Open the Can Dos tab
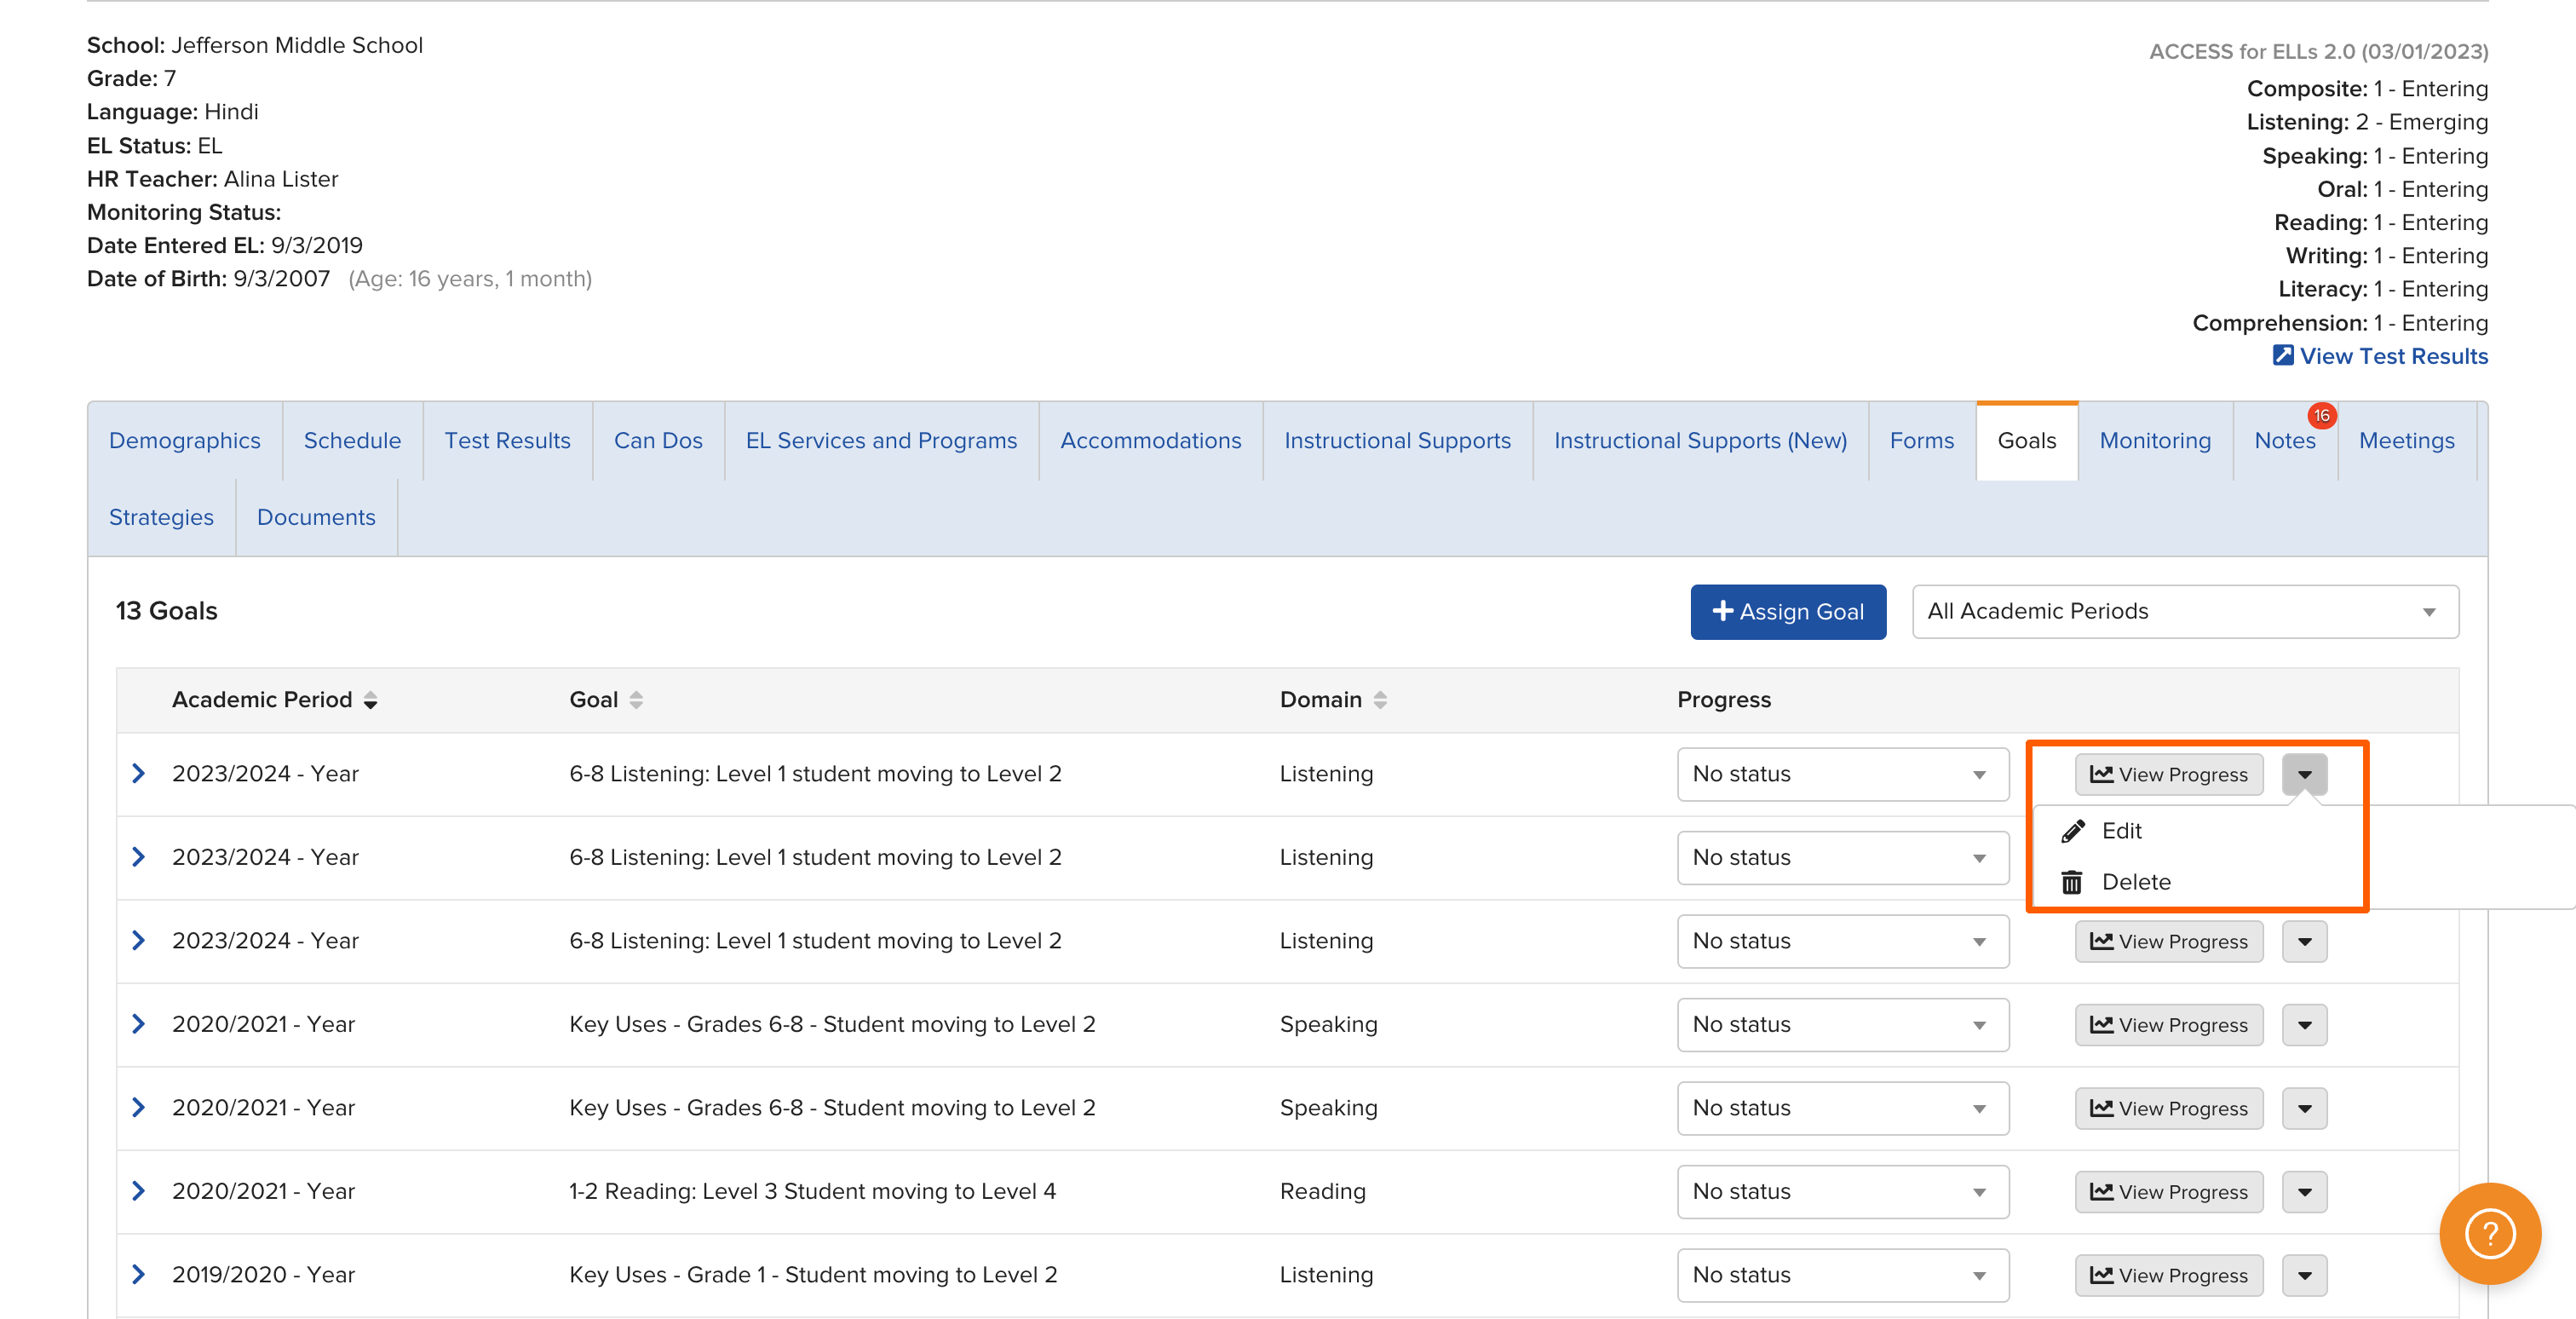 pyautogui.click(x=658, y=441)
